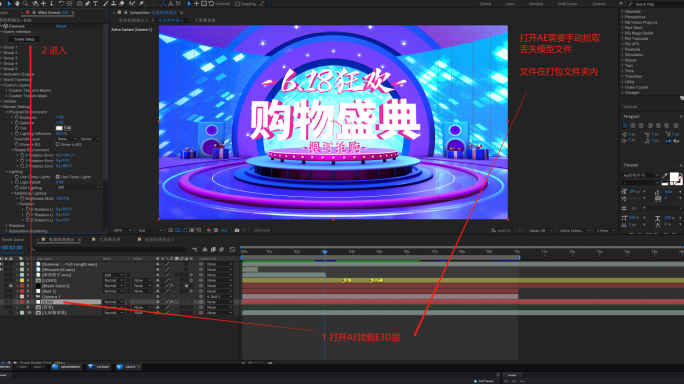This screenshot has height=384, width=684.
Task: Toggle the Use Comp Lights checkbox
Action: (58, 177)
